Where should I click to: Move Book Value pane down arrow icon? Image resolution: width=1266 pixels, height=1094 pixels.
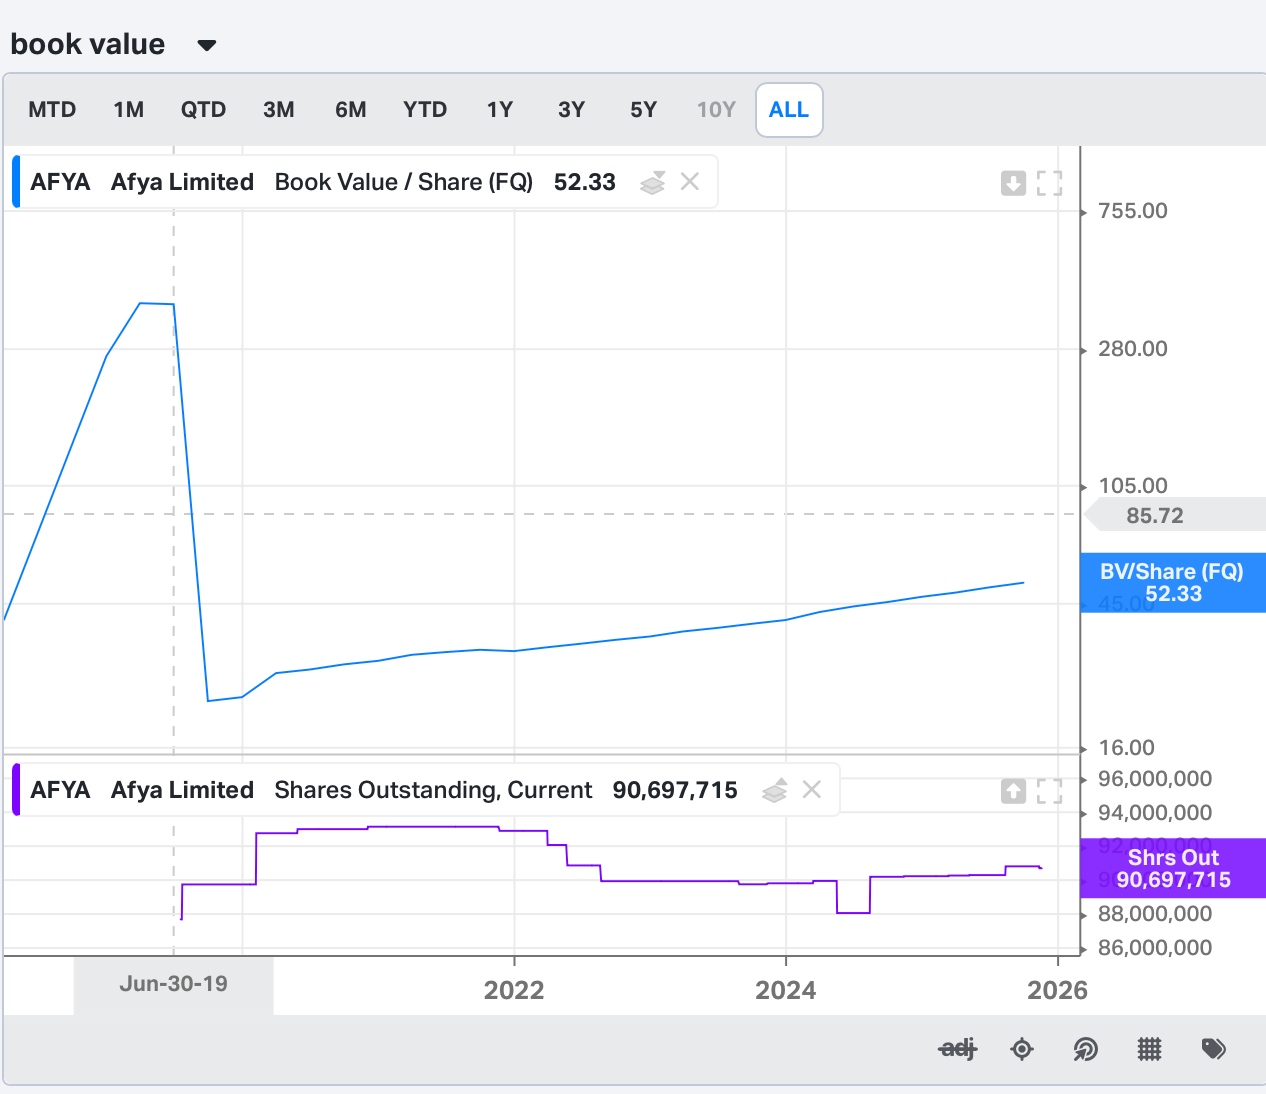point(1013,183)
